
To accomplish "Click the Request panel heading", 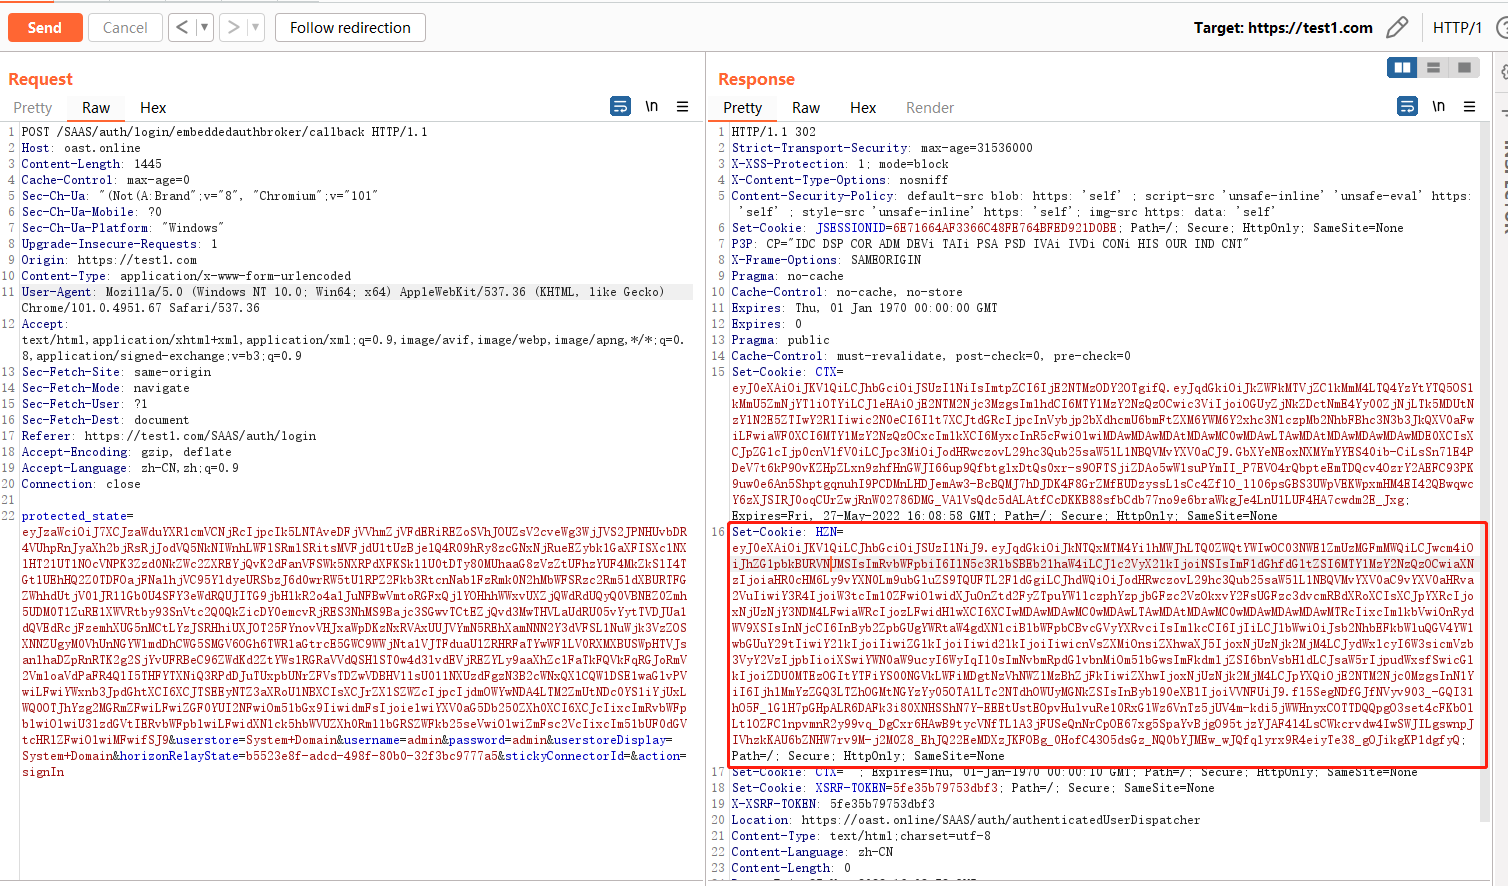I will click(x=40, y=79).
